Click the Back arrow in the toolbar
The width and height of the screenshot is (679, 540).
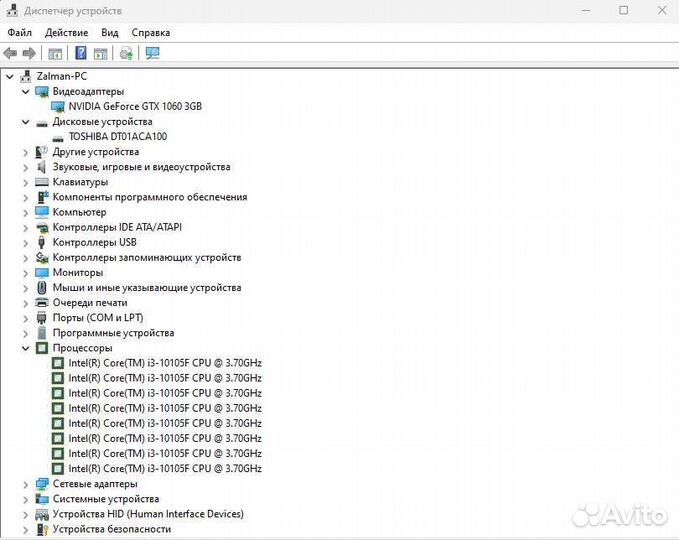coord(11,53)
